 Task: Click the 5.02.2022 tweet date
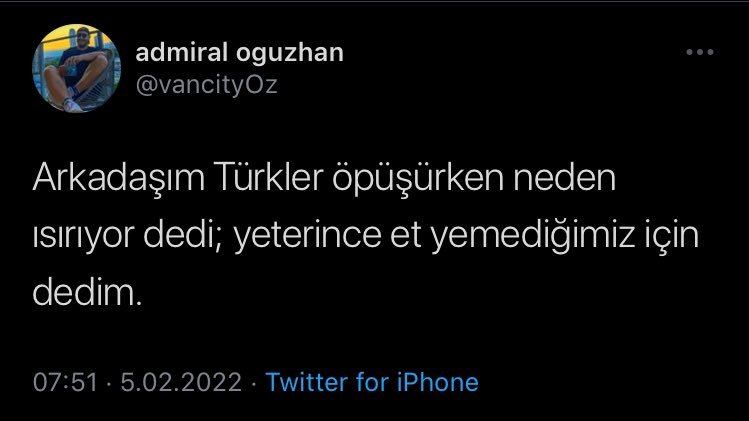pyautogui.click(x=180, y=382)
